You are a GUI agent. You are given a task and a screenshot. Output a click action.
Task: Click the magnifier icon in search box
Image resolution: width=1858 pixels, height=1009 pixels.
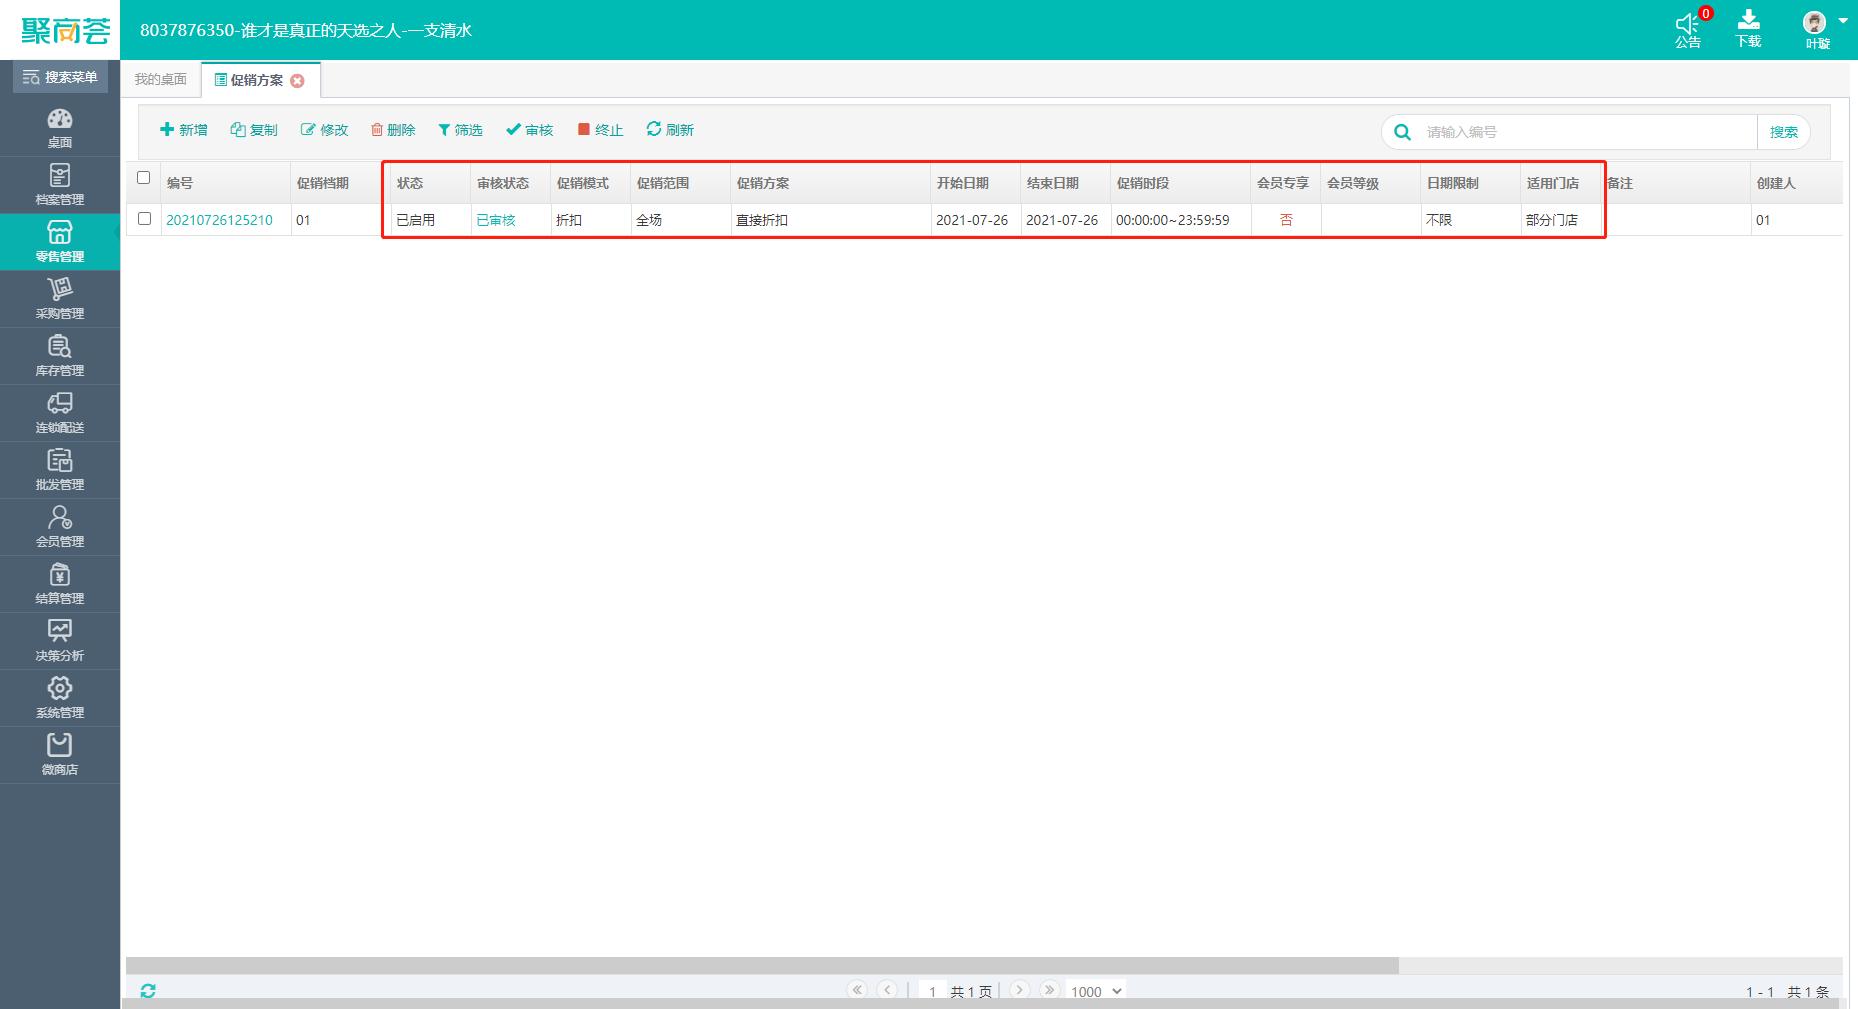(x=1403, y=132)
